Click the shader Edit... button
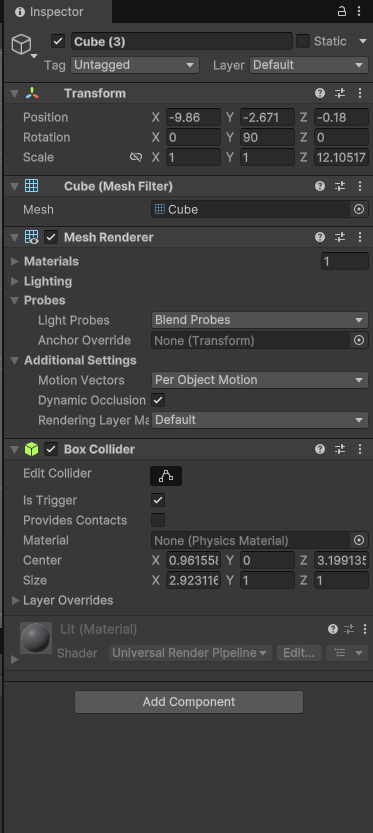 click(x=299, y=653)
